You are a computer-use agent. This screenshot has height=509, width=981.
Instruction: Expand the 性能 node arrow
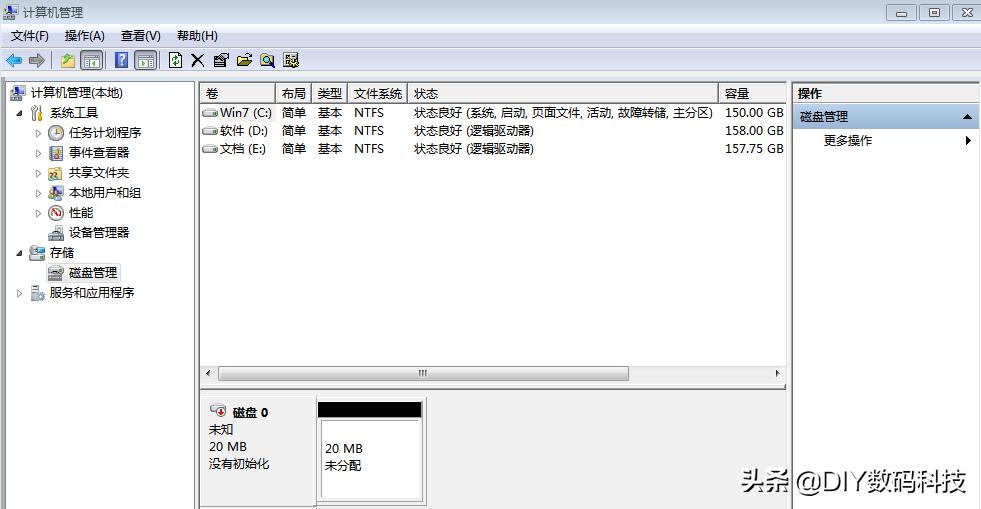click(x=38, y=213)
